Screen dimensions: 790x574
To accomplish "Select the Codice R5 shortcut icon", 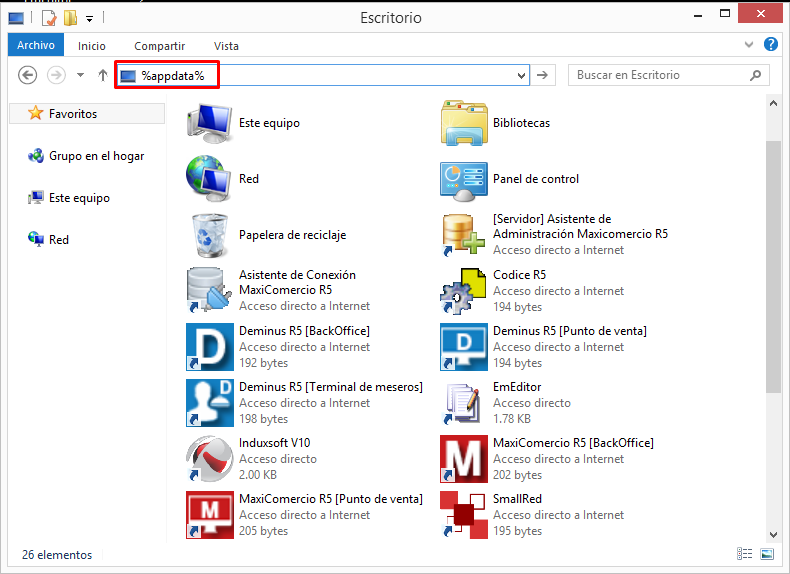I will (x=464, y=291).
